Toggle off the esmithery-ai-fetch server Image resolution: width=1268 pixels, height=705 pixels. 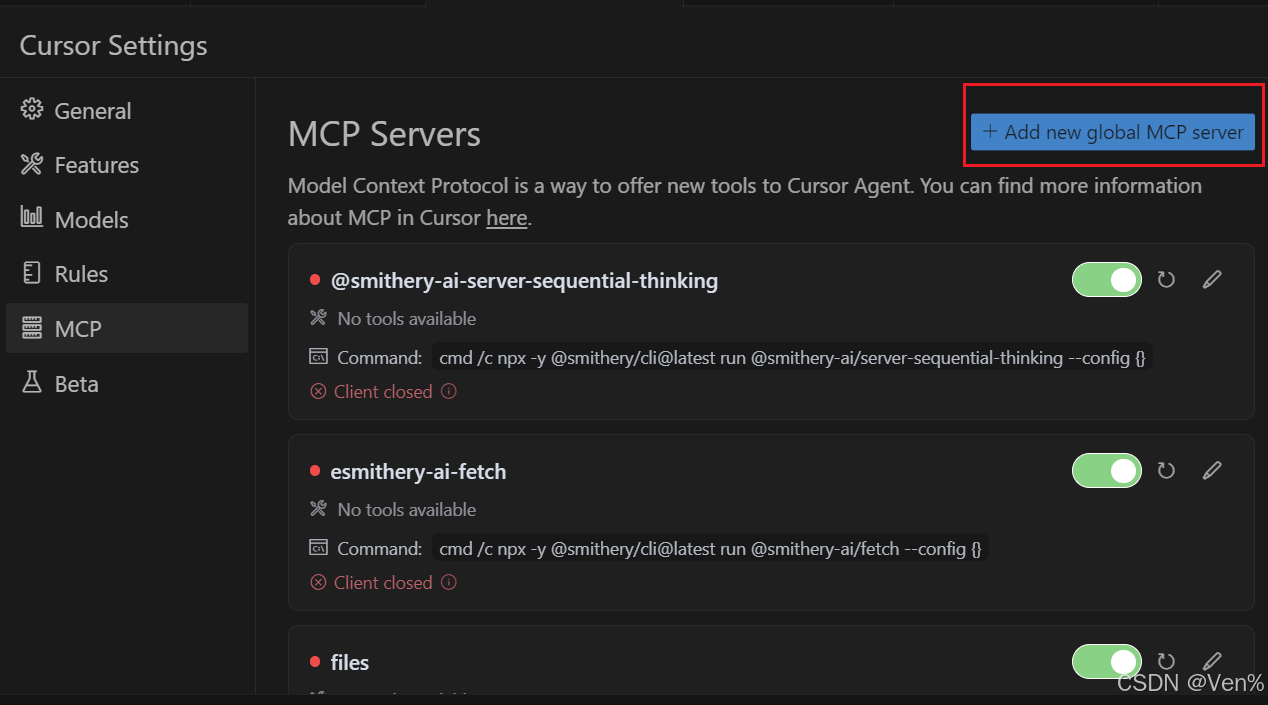(x=1106, y=470)
